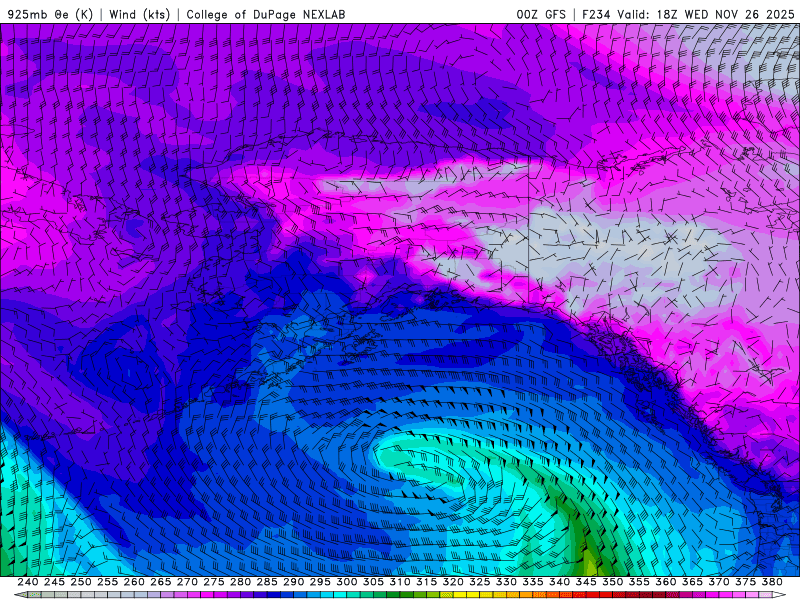Screen dimensions: 800x600
Task: Click the 315 value on color scale
Action: [x=426, y=582]
